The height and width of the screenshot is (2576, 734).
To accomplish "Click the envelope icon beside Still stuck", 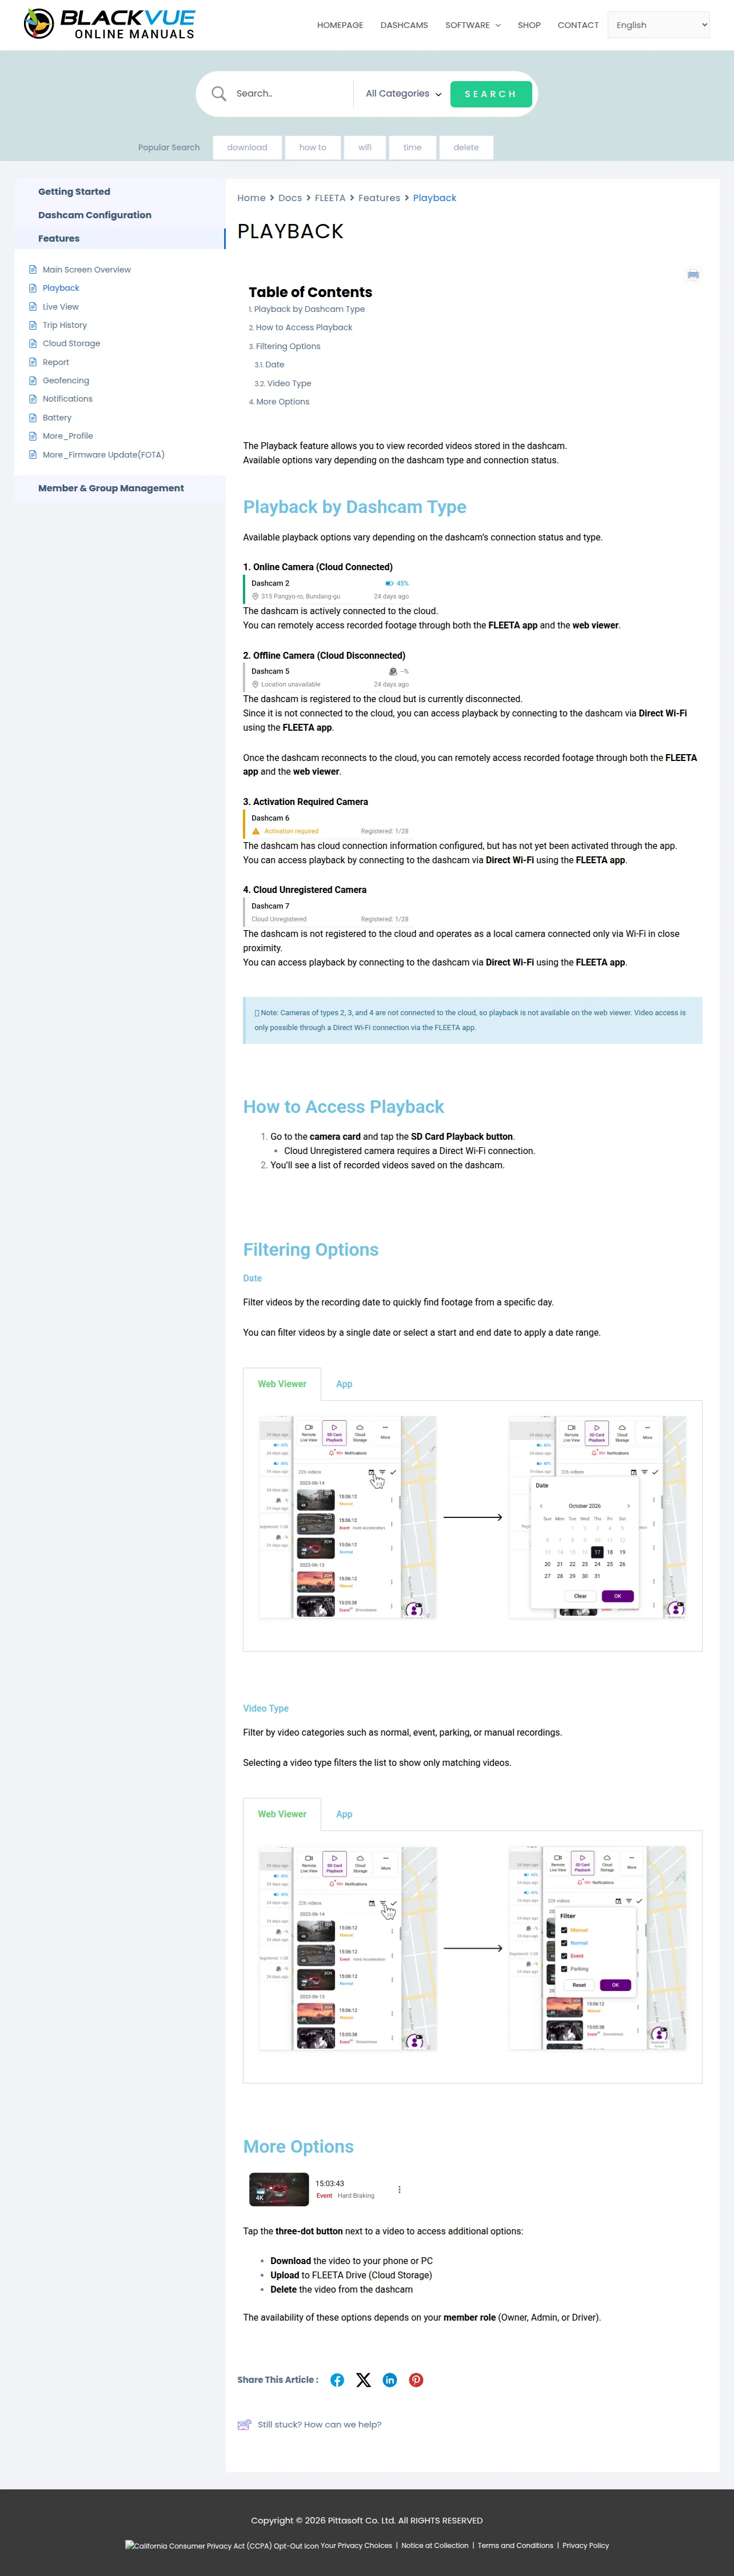I will tap(244, 2425).
